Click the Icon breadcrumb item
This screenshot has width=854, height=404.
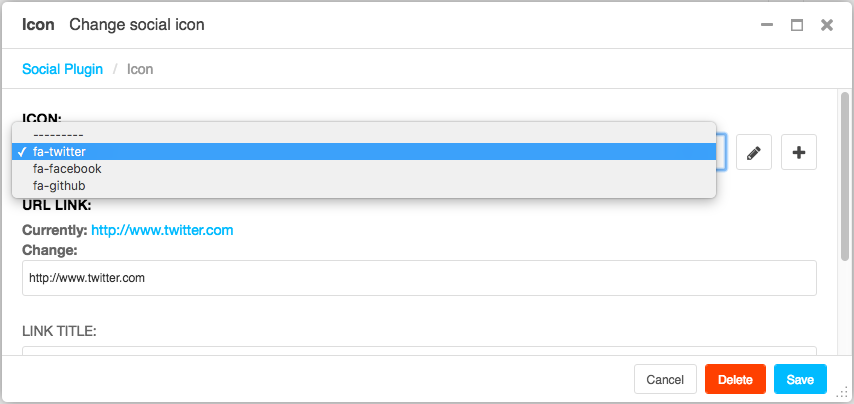pos(140,69)
